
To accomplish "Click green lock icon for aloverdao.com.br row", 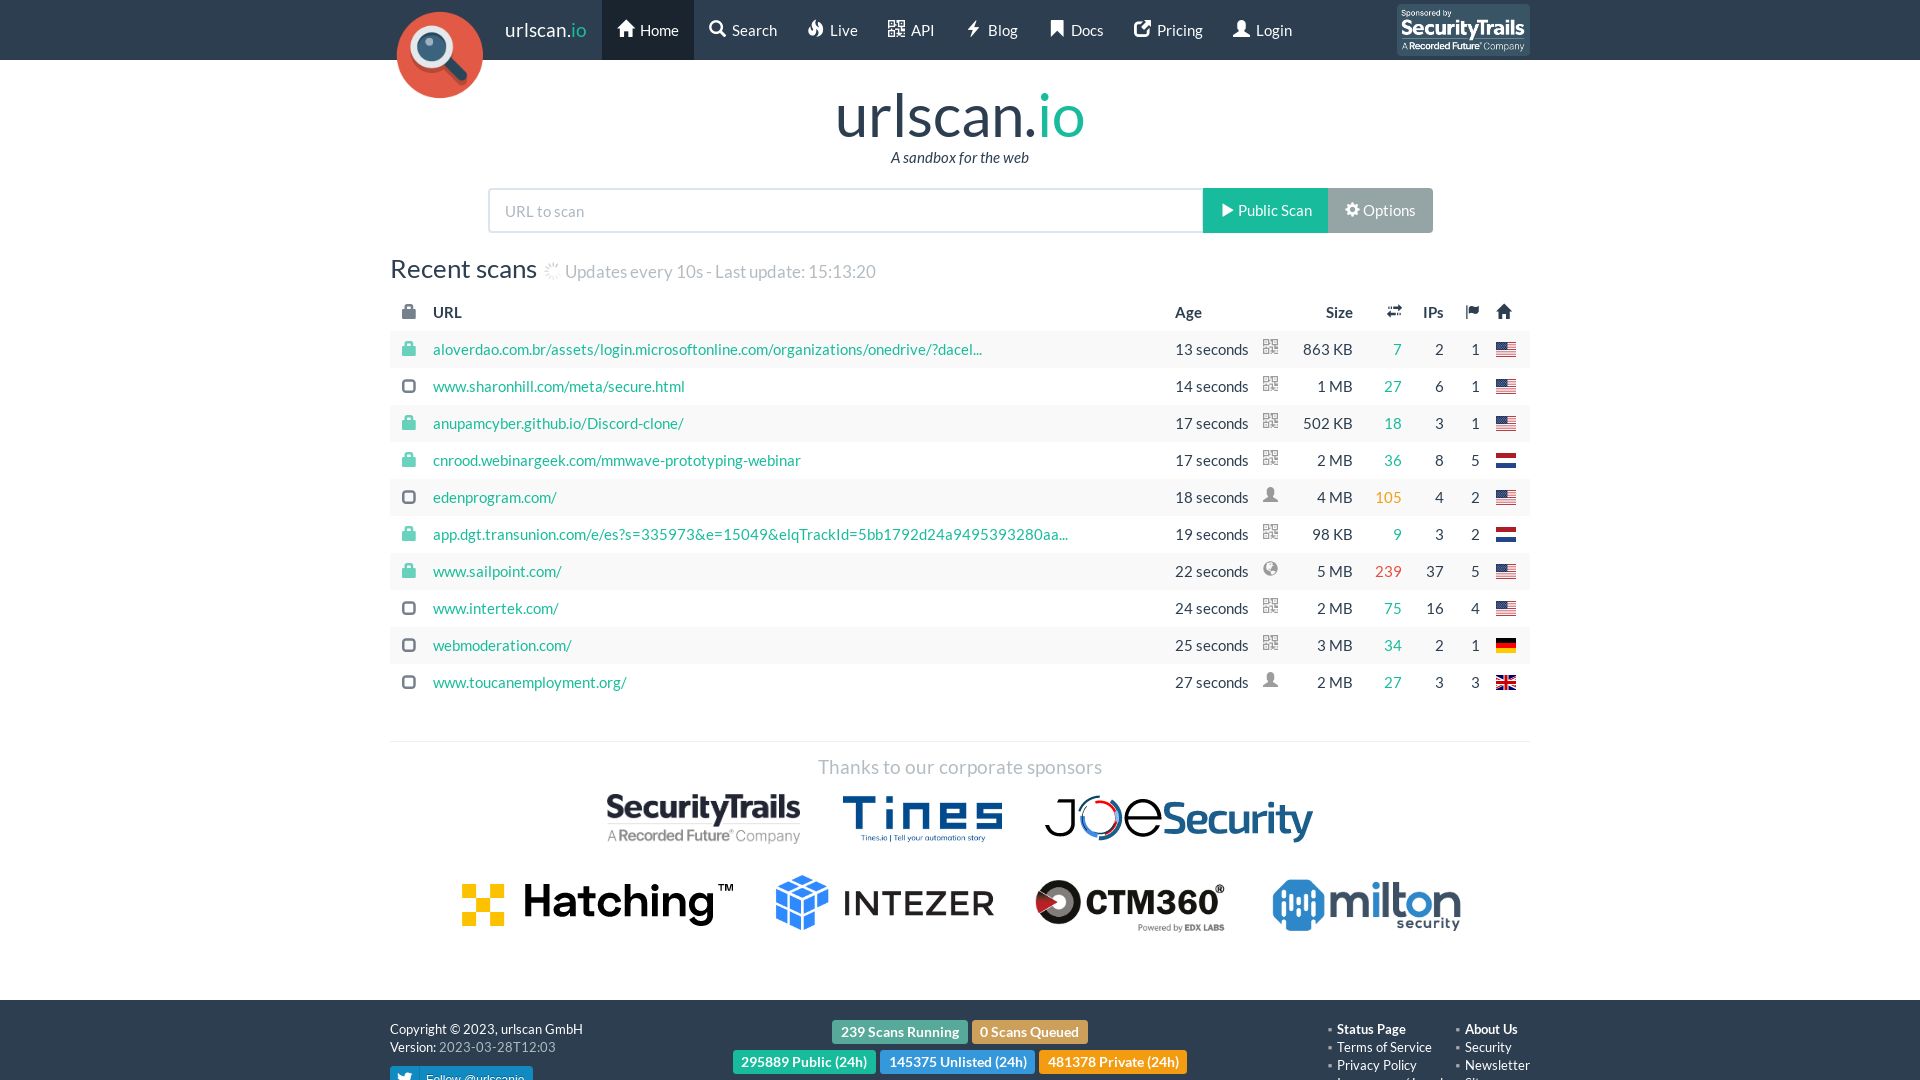I will coord(409,349).
